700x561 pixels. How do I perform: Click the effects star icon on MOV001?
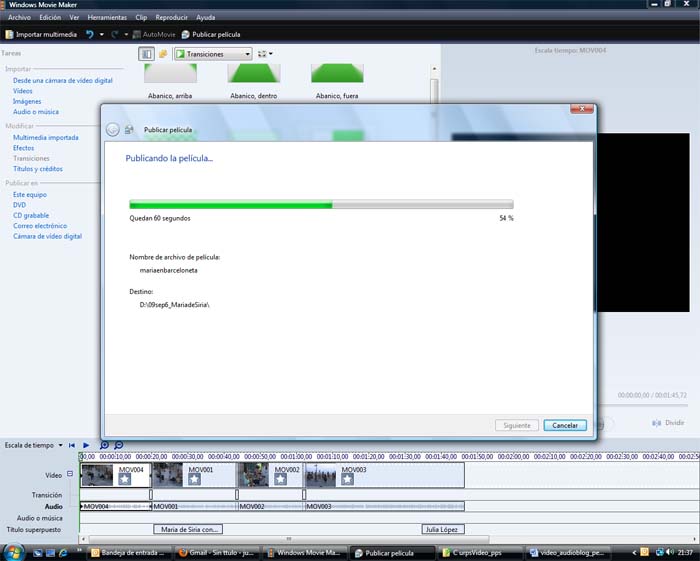[x=194, y=479]
